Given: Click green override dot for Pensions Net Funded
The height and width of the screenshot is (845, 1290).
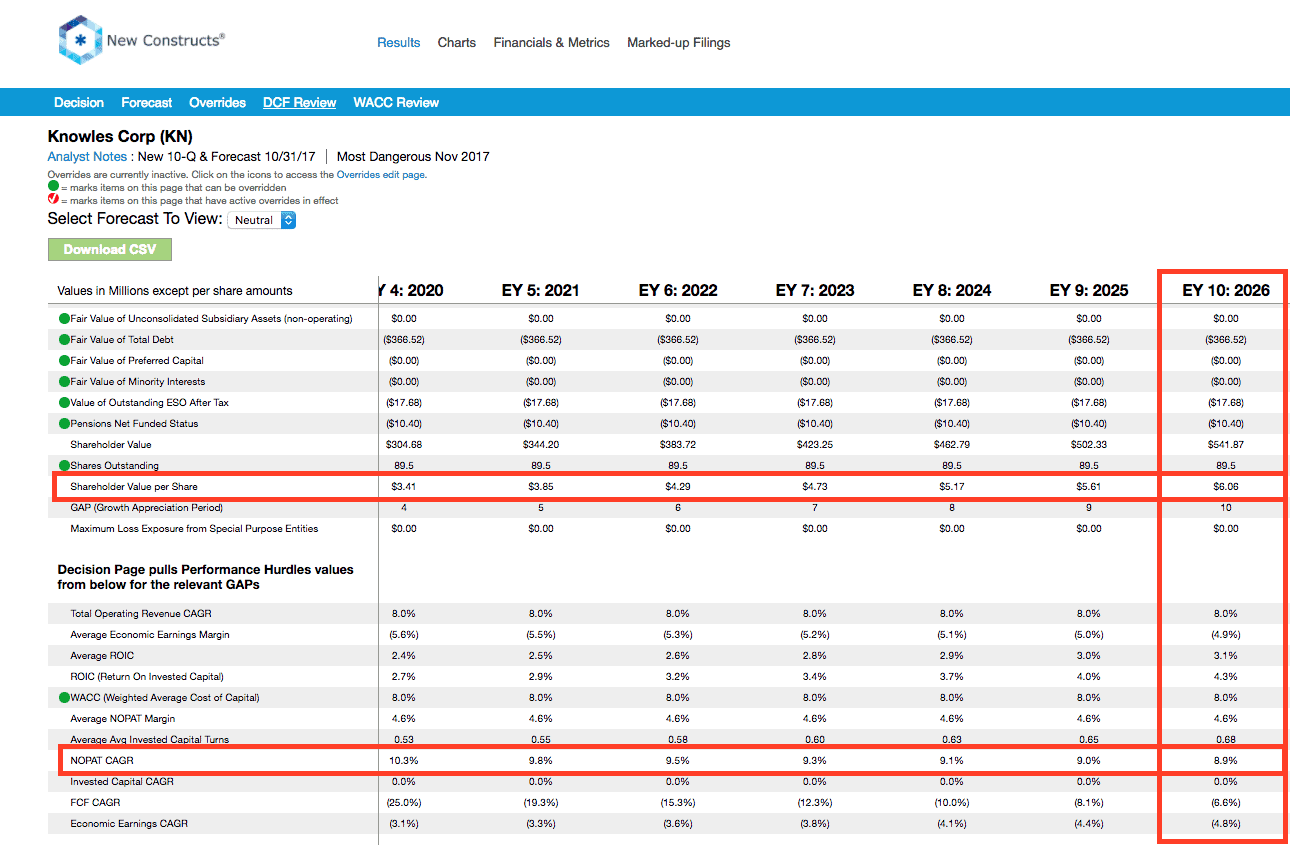Looking at the screenshot, I should 64,424.
